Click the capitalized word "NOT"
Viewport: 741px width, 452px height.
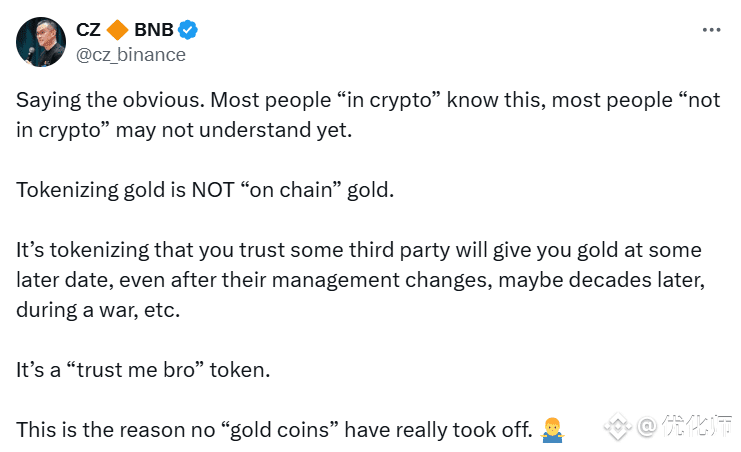[x=213, y=190]
